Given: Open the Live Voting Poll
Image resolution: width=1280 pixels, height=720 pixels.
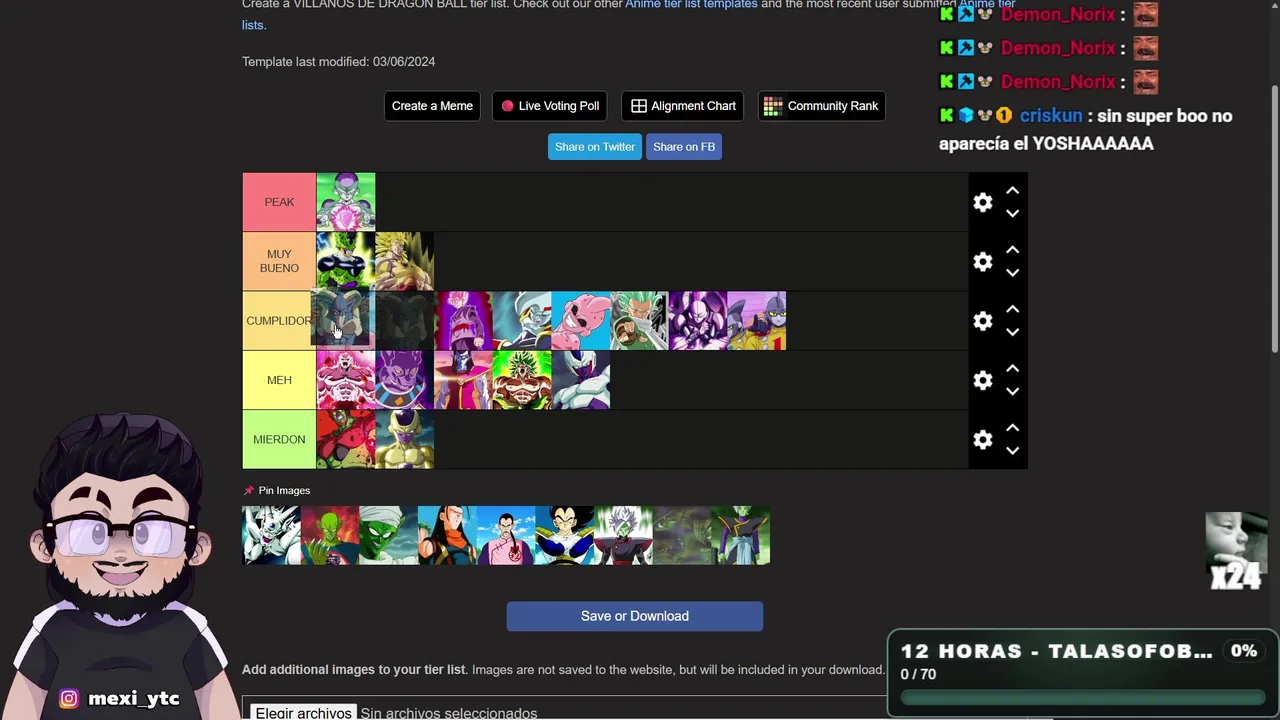Looking at the screenshot, I should [x=550, y=106].
